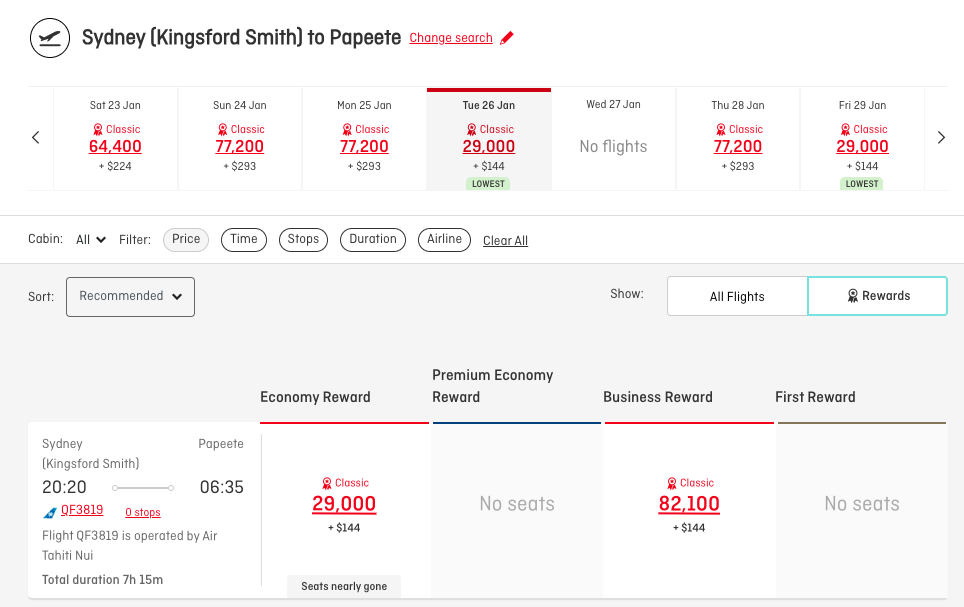Select the Mon 25 Jan date tab
Image resolution: width=964 pixels, height=607 pixels.
point(364,139)
